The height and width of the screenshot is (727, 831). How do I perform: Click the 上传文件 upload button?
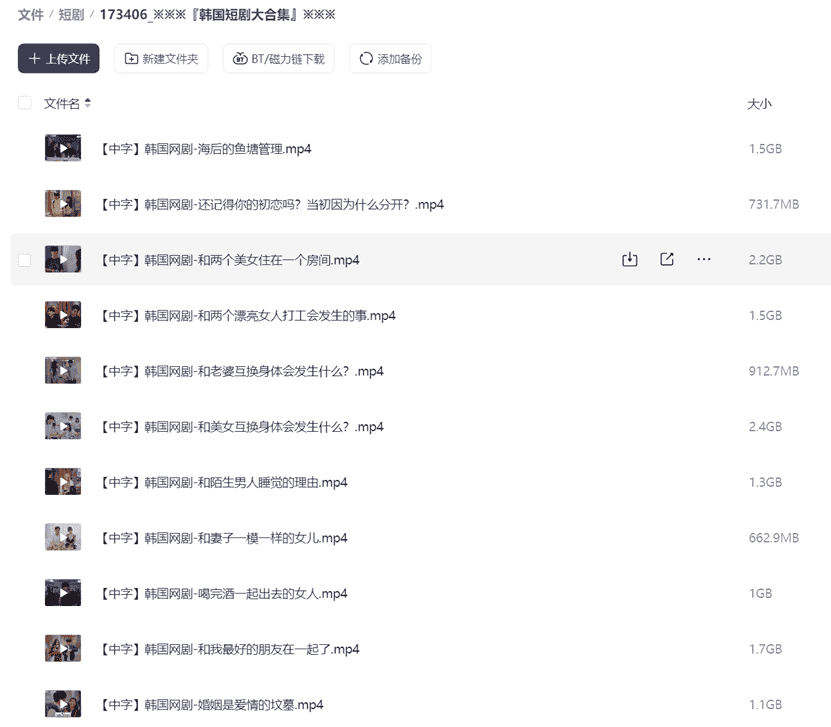pyautogui.click(x=59, y=58)
